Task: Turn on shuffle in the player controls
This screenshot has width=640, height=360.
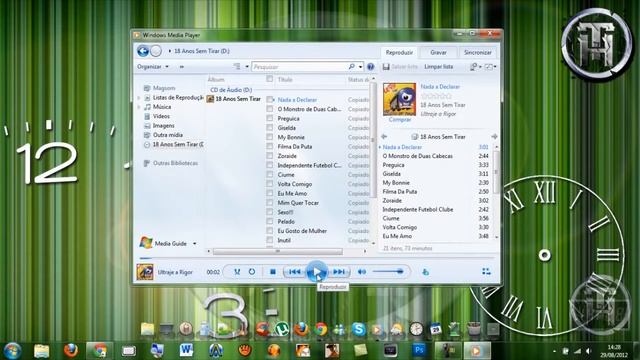Action: click(x=237, y=272)
